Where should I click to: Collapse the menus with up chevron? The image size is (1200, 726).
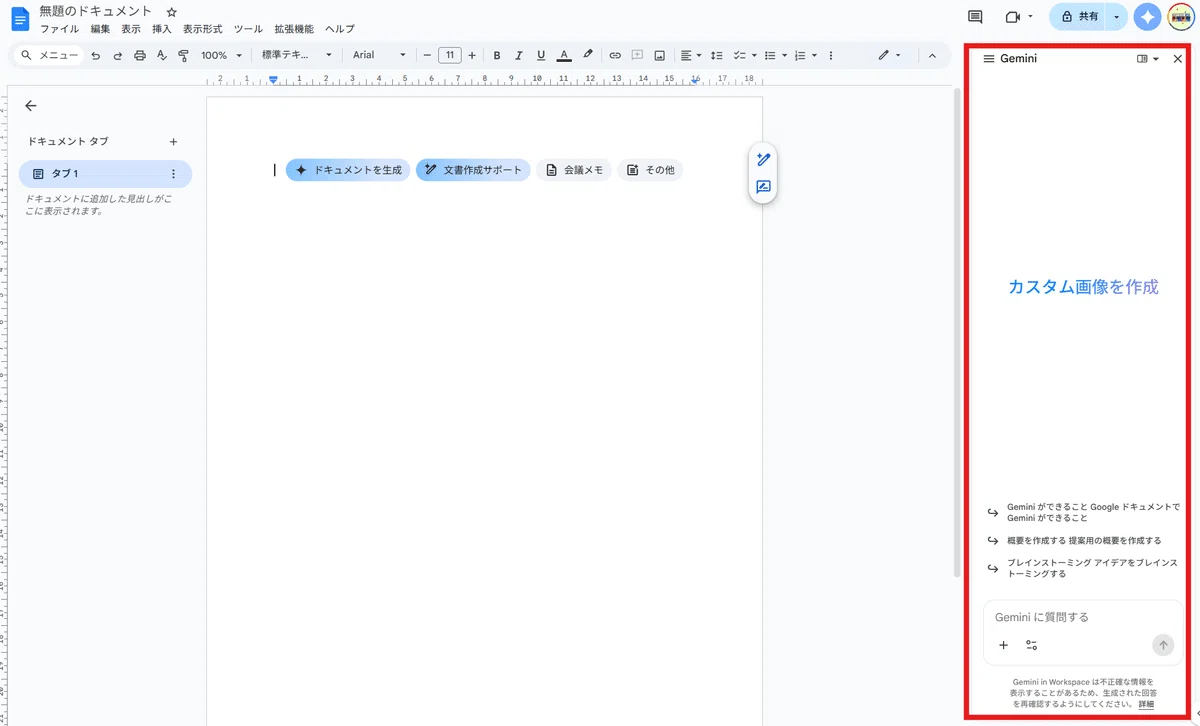point(932,56)
